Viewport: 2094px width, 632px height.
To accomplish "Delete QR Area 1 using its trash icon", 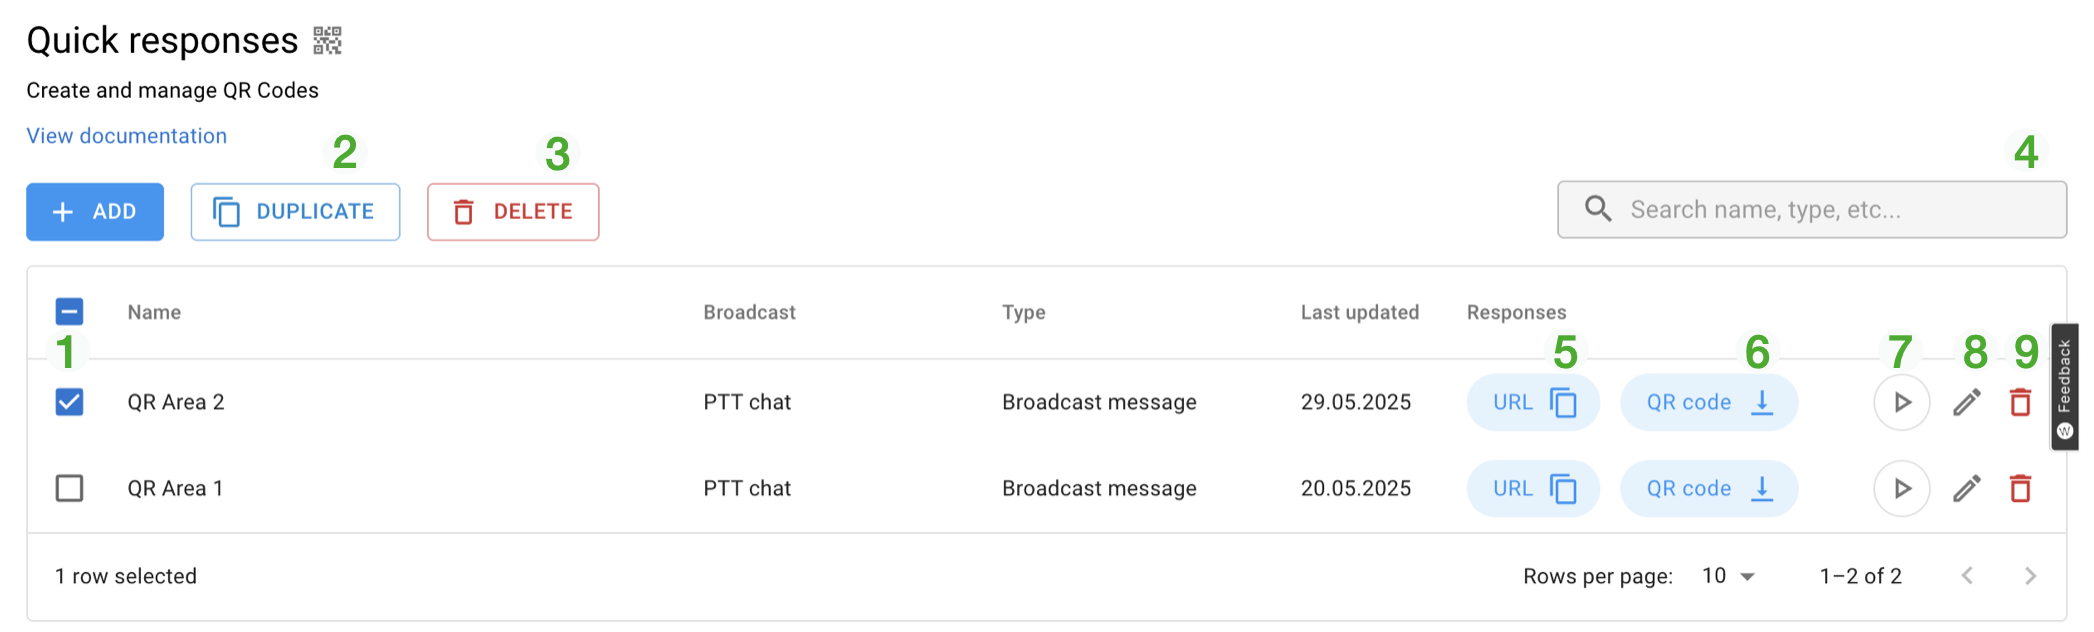I will 2020,488.
